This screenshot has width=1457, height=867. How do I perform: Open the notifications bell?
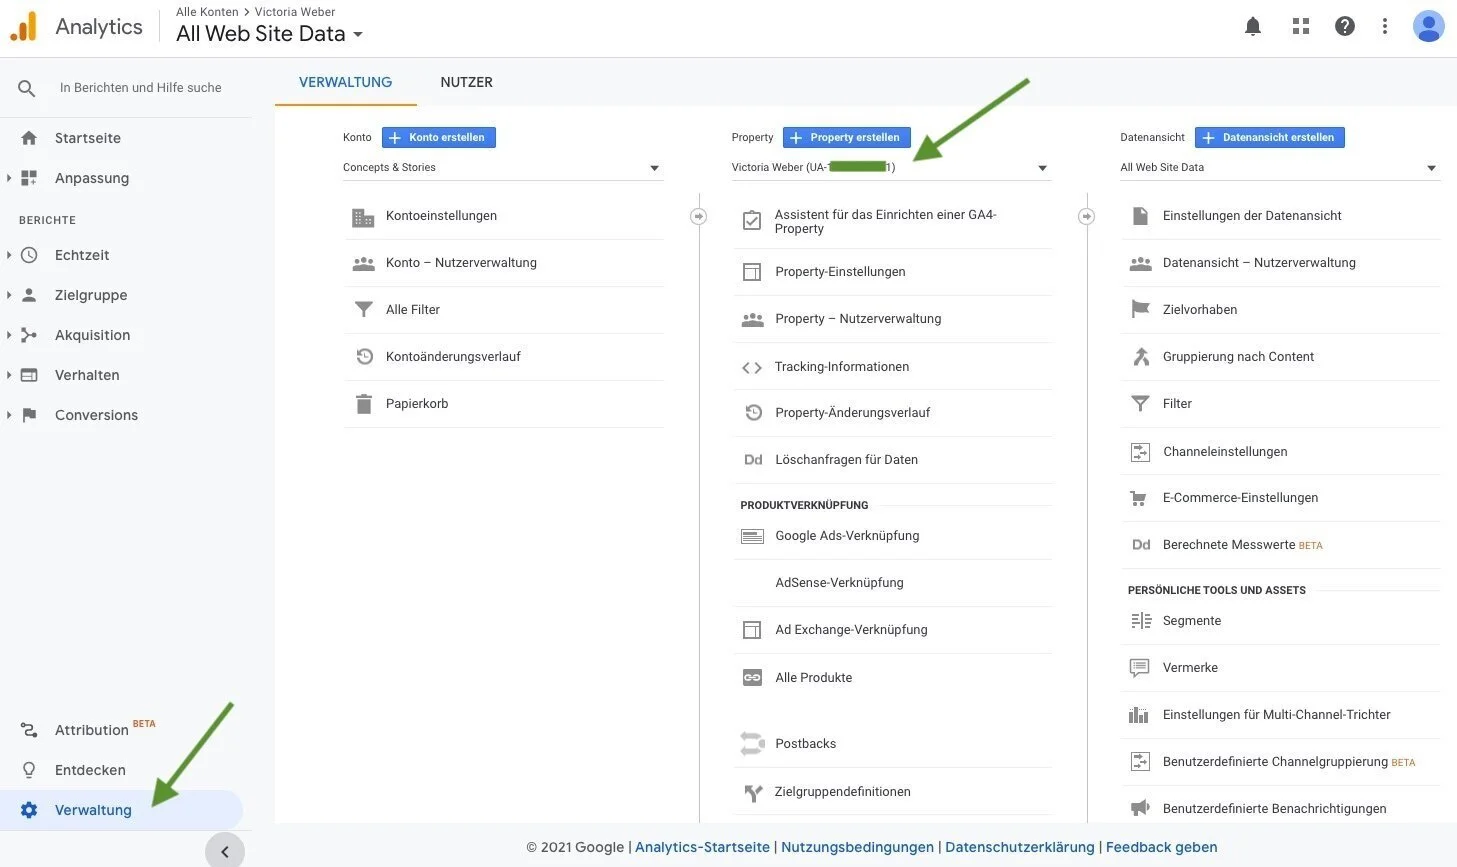(x=1252, y=27)
